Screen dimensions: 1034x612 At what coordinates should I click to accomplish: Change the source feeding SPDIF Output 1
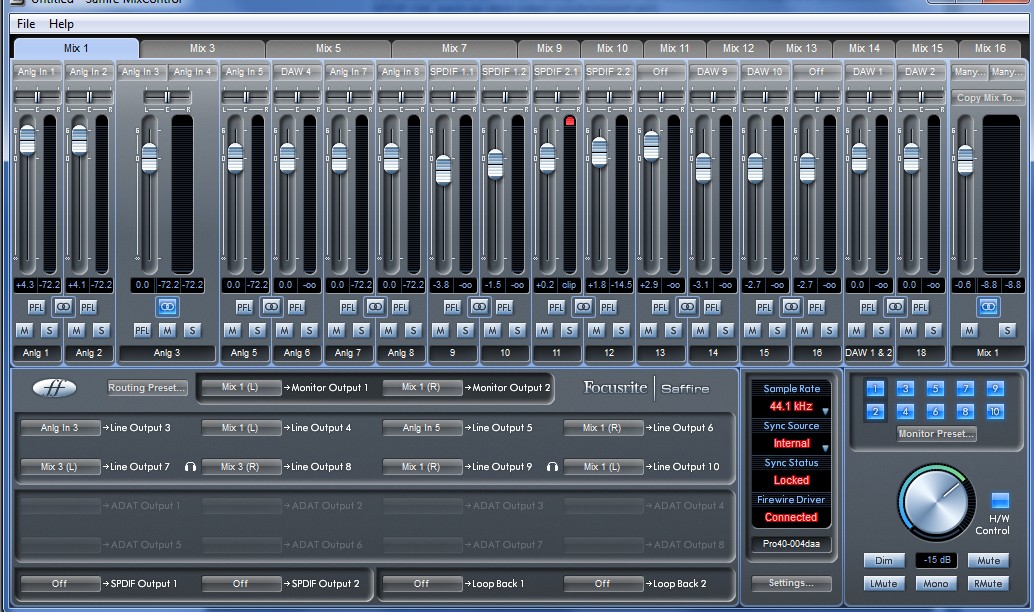pyautogui.click(x=60, y=584)
